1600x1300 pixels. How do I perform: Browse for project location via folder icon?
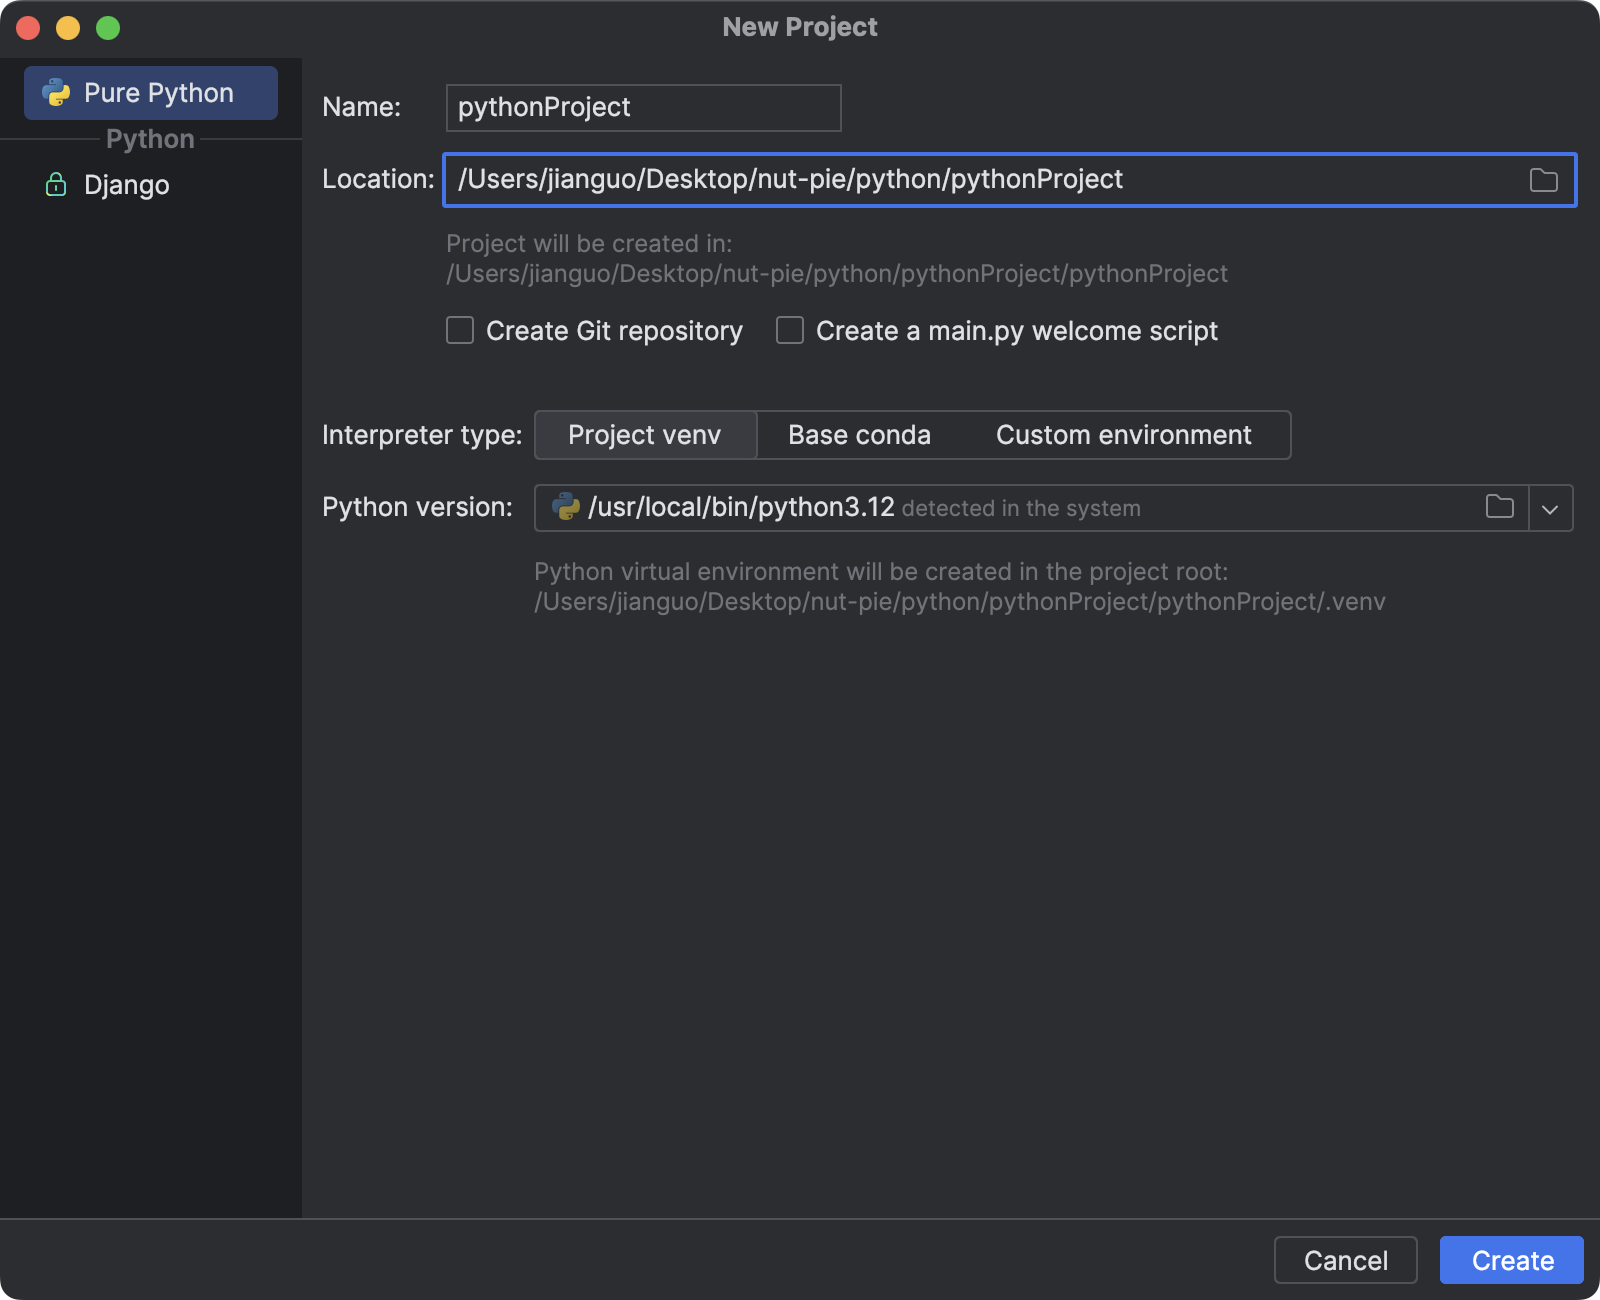pos(1544,180)
